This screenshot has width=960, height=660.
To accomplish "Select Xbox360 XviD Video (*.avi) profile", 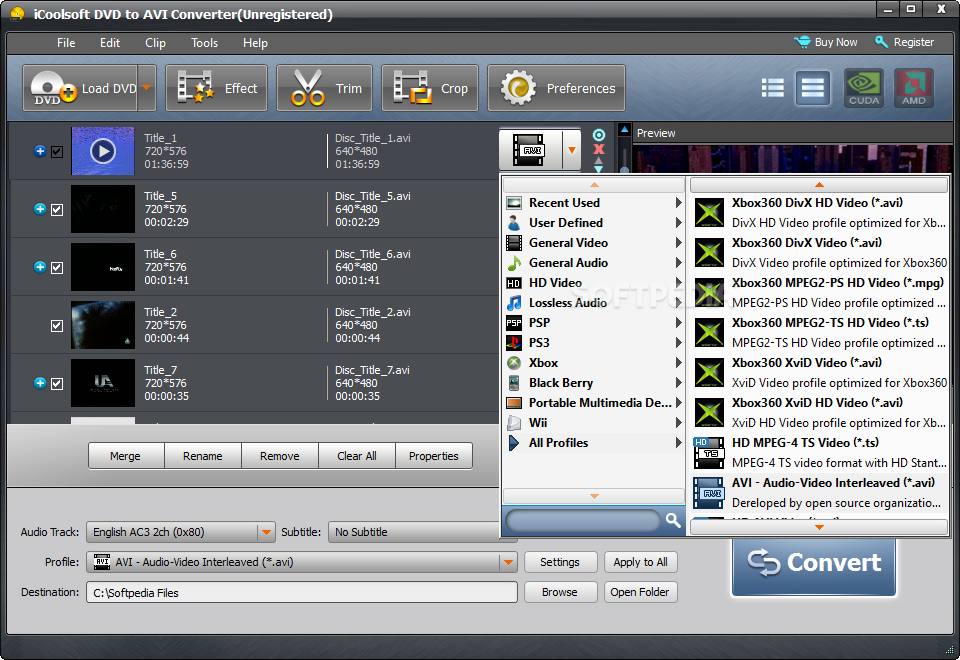I will tap(820, 372).
